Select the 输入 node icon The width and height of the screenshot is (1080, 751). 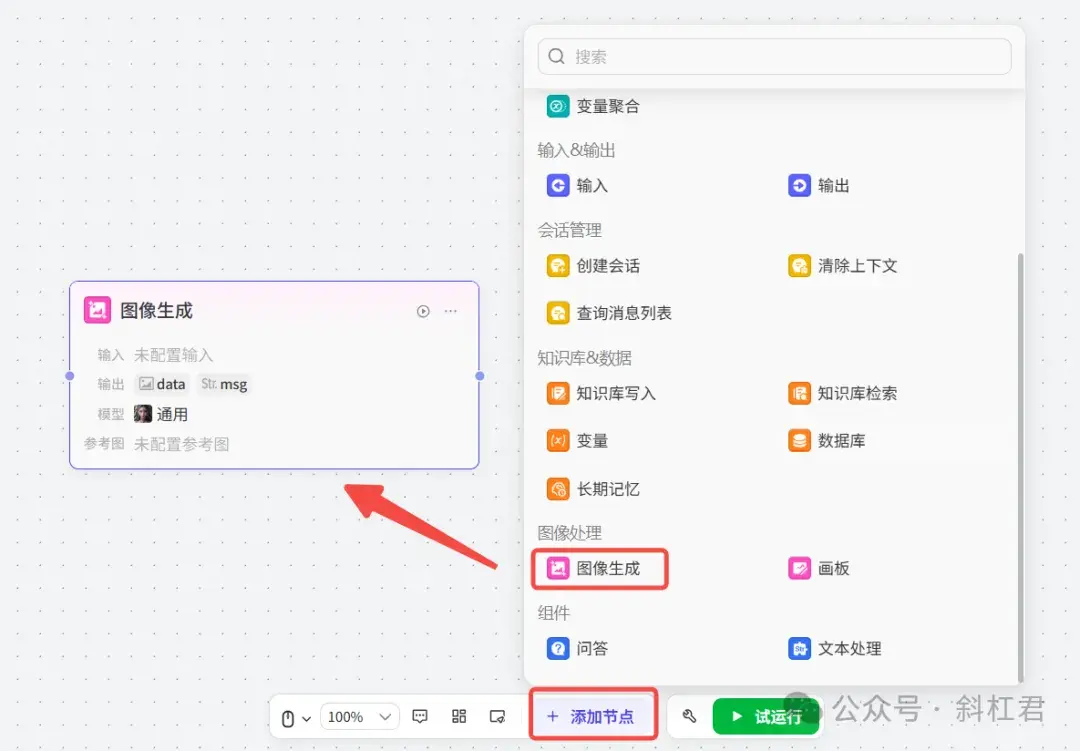(558, 185)
